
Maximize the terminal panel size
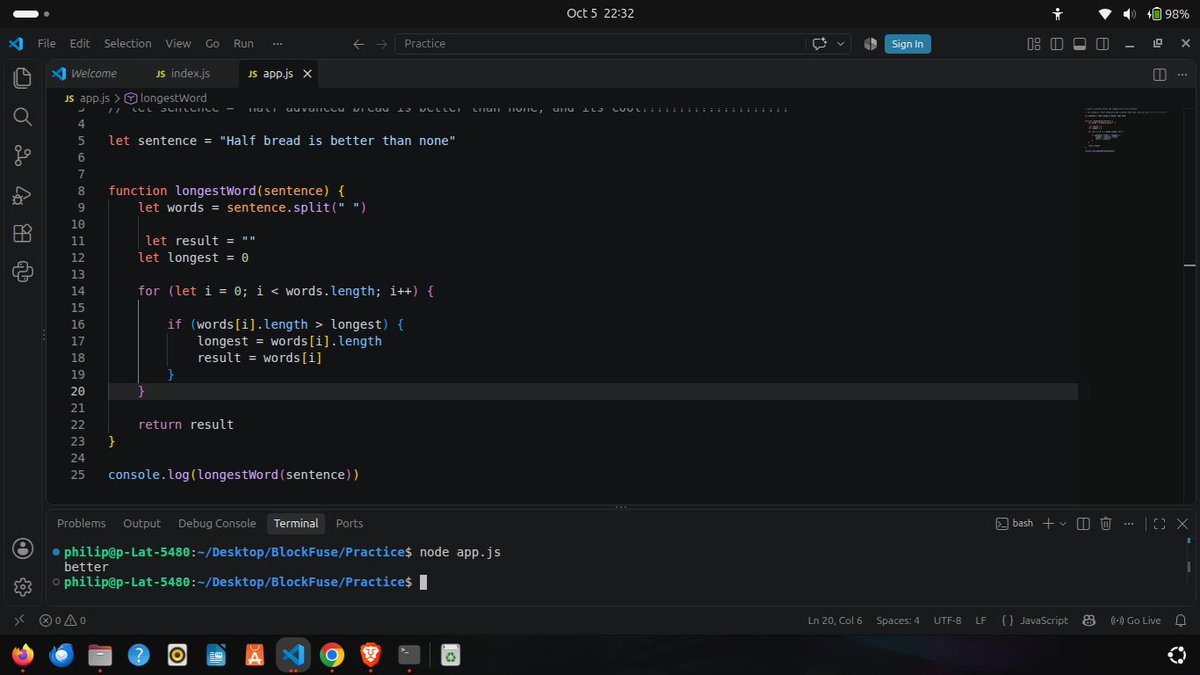(1160, 523)
